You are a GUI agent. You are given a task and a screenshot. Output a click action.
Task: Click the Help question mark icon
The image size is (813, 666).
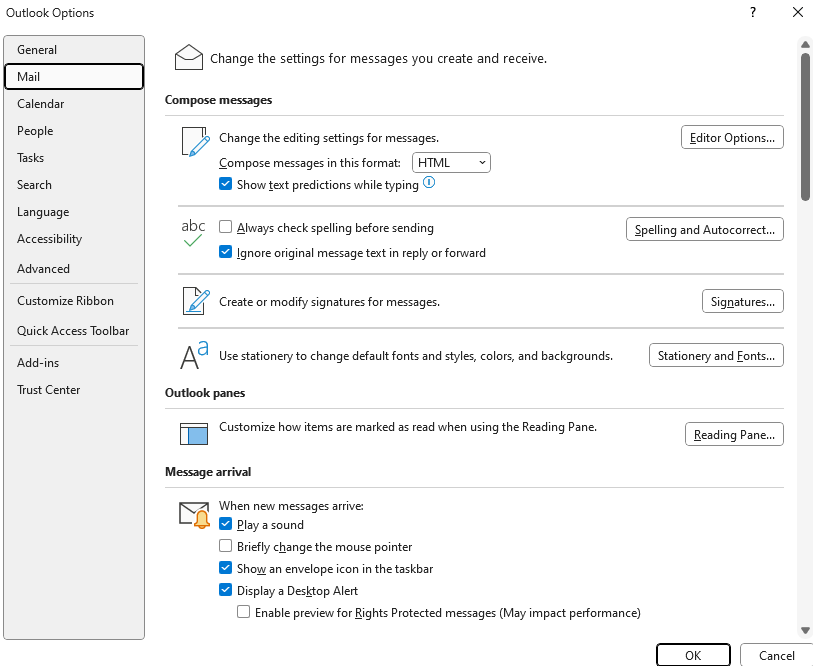(x=753, y=12)
